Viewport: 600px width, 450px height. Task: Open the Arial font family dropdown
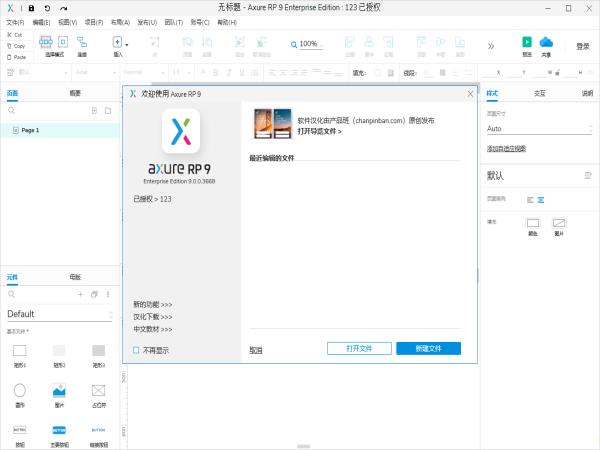click(95, 72)
